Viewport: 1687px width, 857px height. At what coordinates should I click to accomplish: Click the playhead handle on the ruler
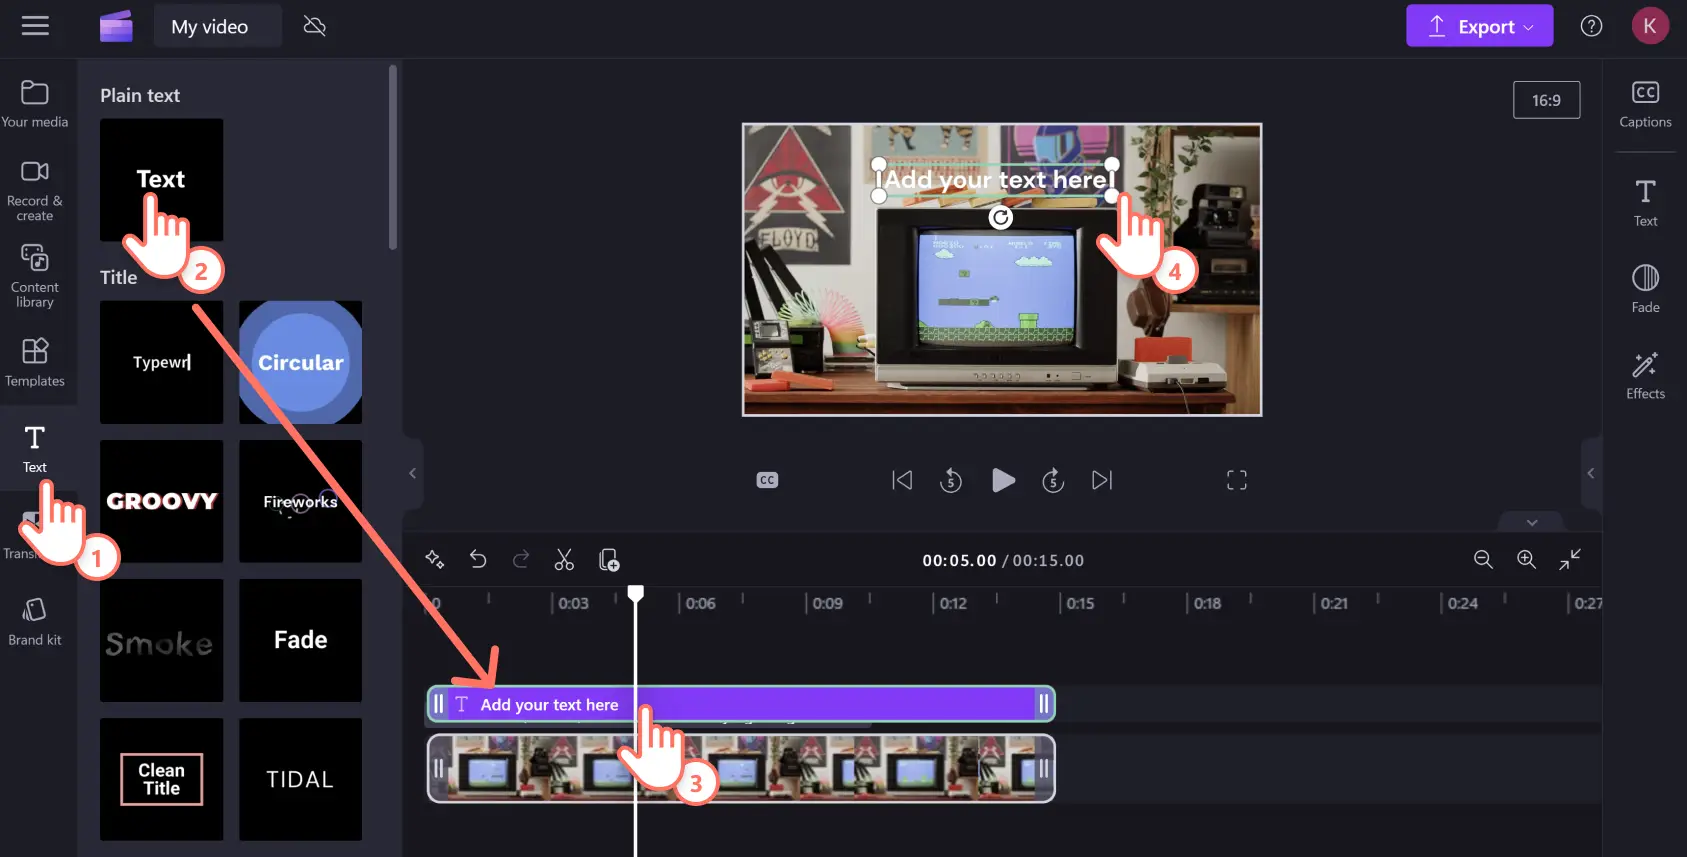click(x=635, y=593)
